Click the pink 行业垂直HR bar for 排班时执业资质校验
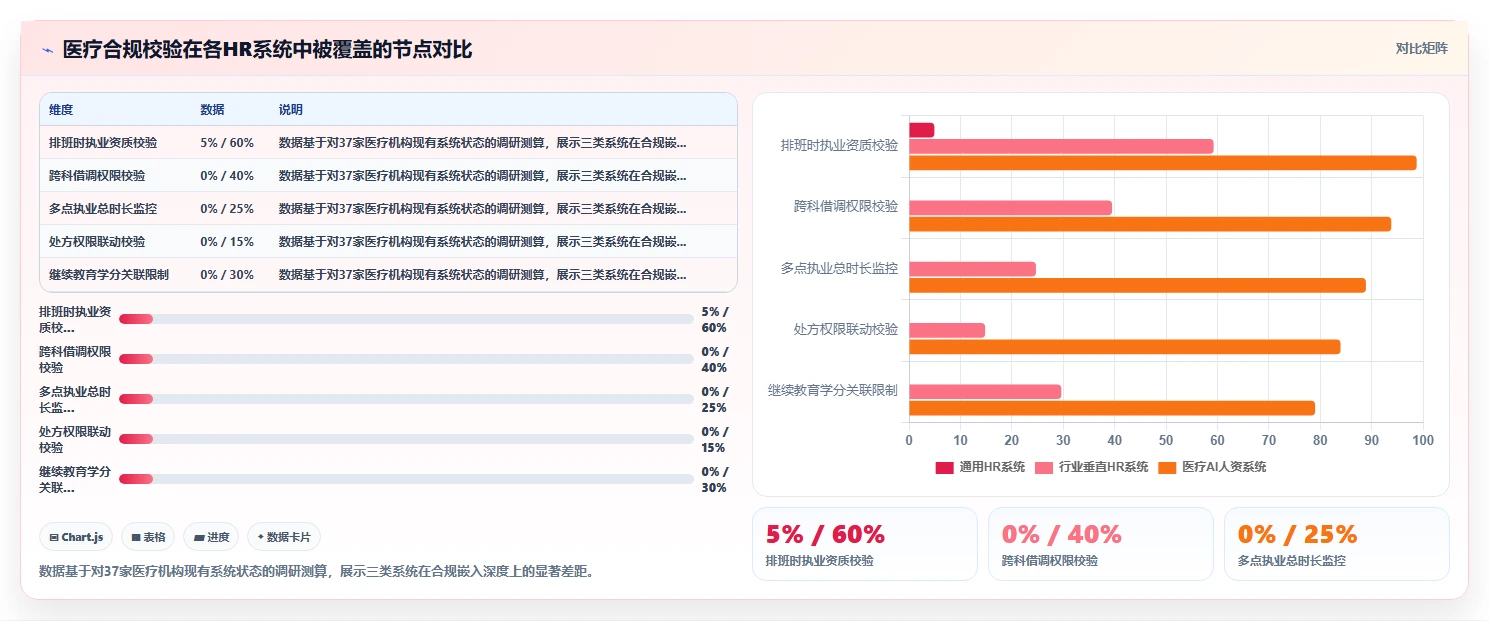Viewport: 1489px width, 621px height. [x=1061, y=146]
